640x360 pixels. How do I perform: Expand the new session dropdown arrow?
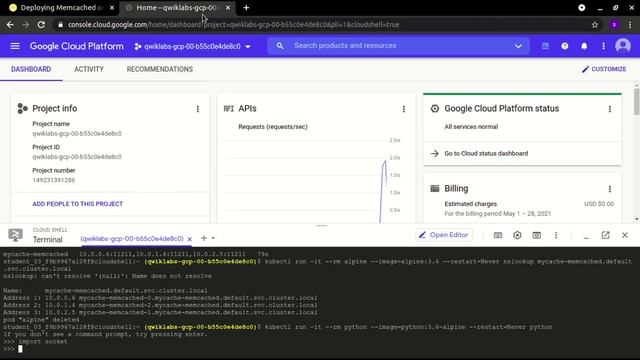213,238
